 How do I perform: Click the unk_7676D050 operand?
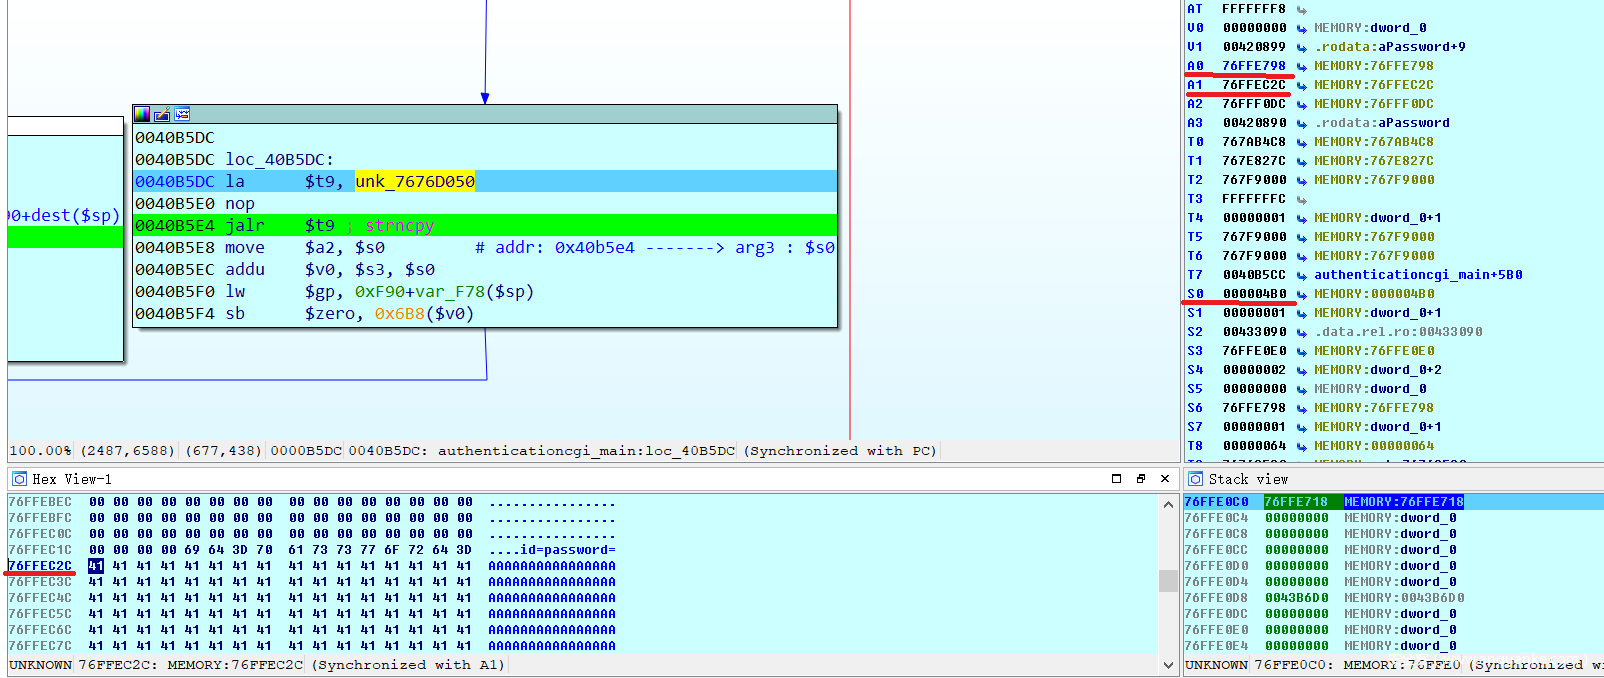[x=415, y=181]
